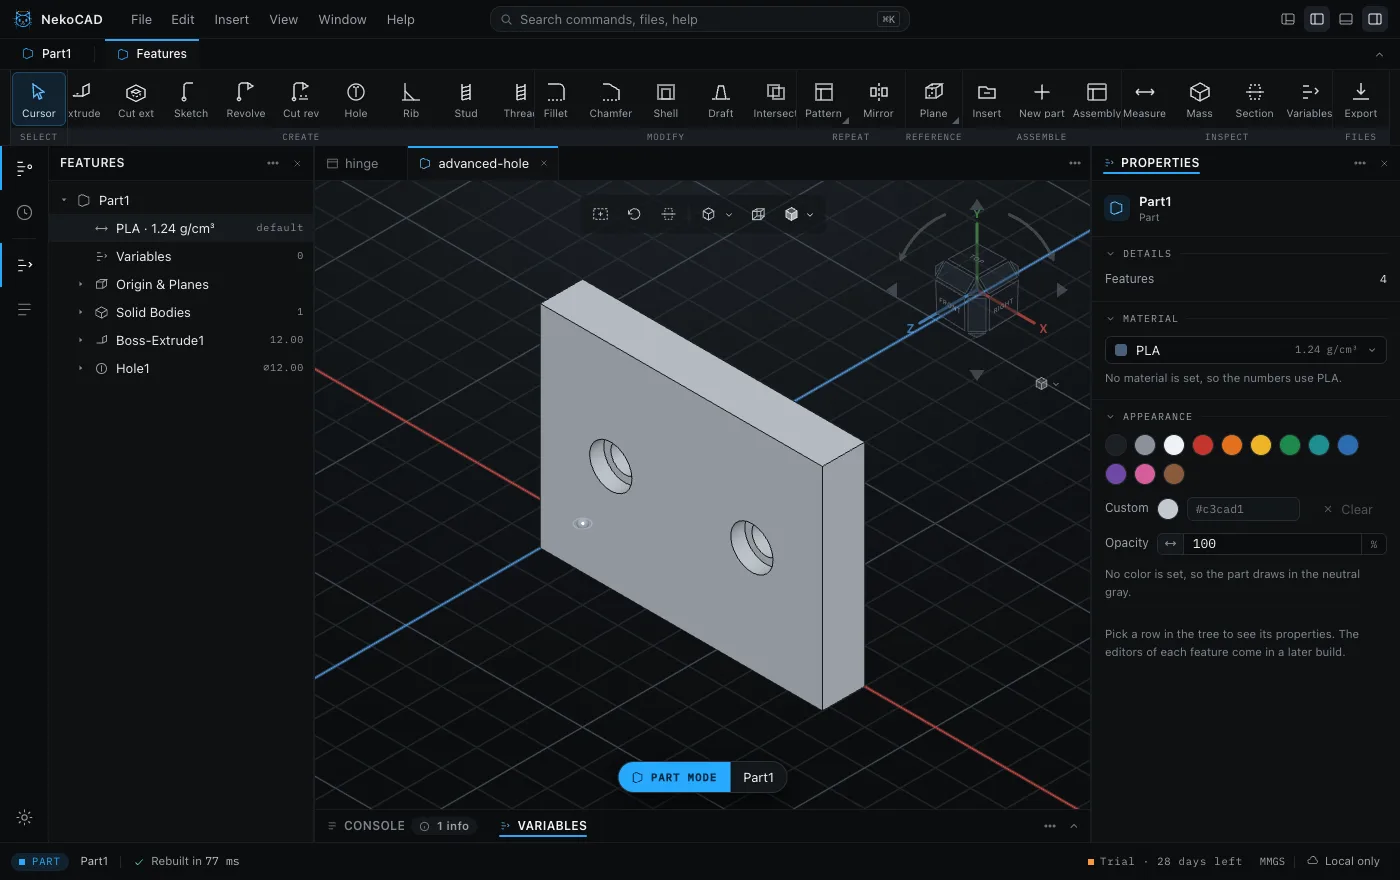Click the MMGS units in status bar

point(1272,861)
